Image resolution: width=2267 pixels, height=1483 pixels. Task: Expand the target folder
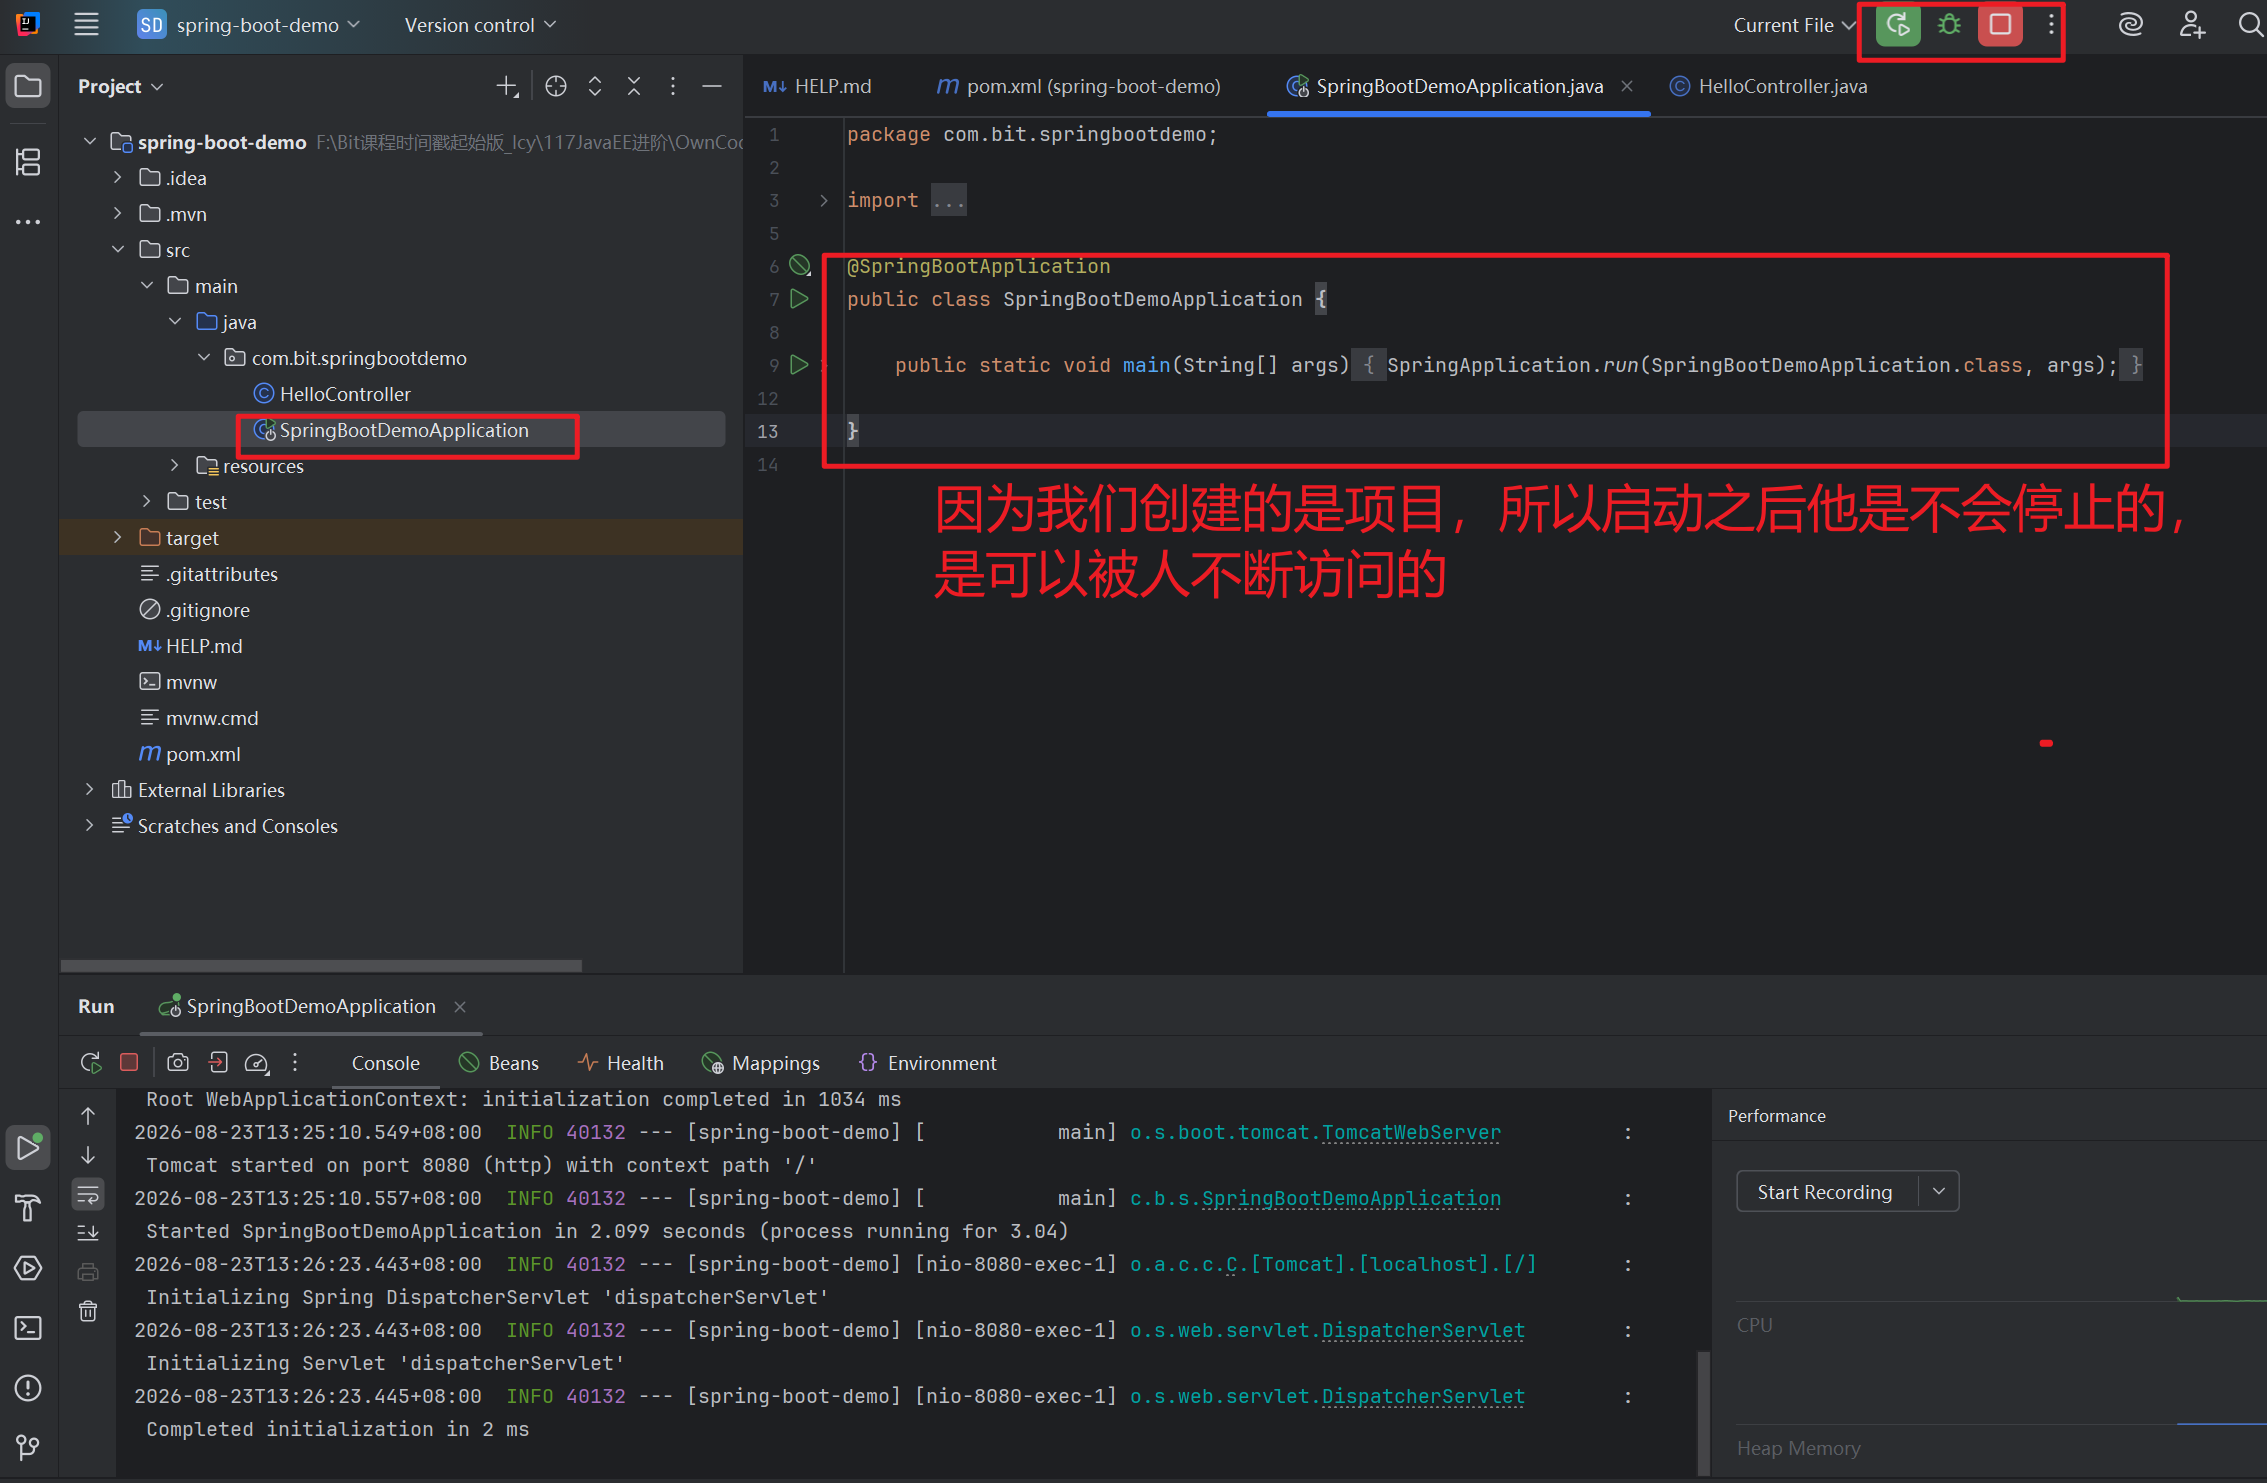118,537
